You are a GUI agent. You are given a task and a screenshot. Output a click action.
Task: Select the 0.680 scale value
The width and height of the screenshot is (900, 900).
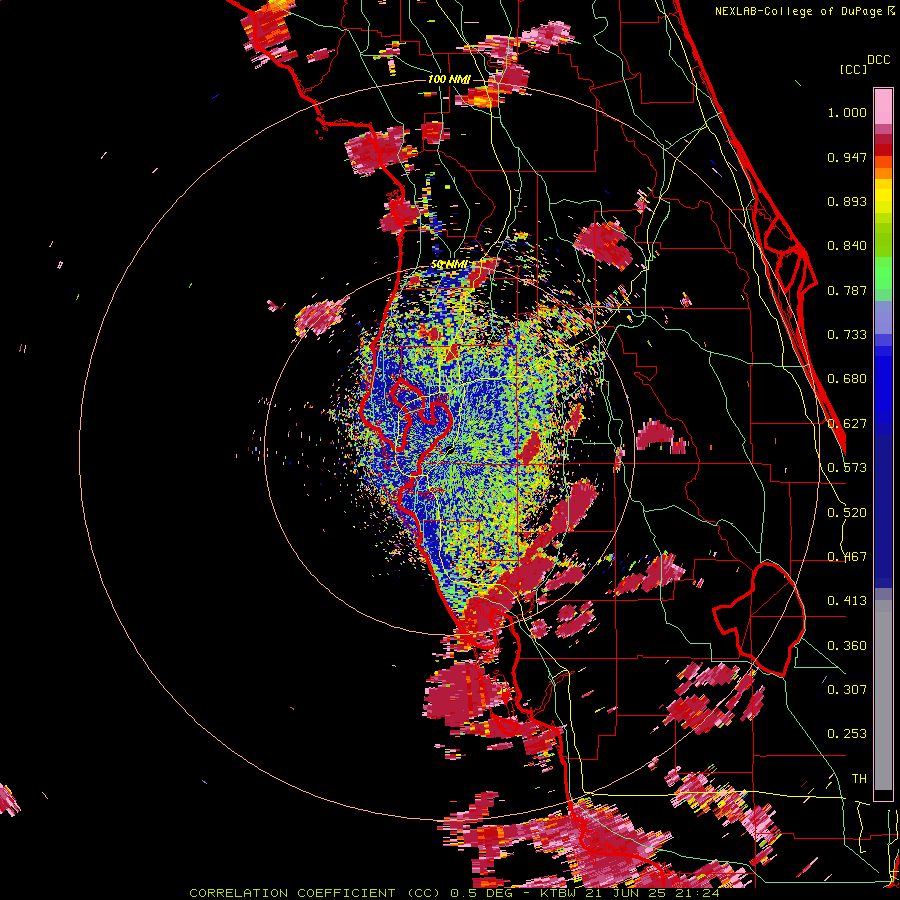(x=847, y=379)
